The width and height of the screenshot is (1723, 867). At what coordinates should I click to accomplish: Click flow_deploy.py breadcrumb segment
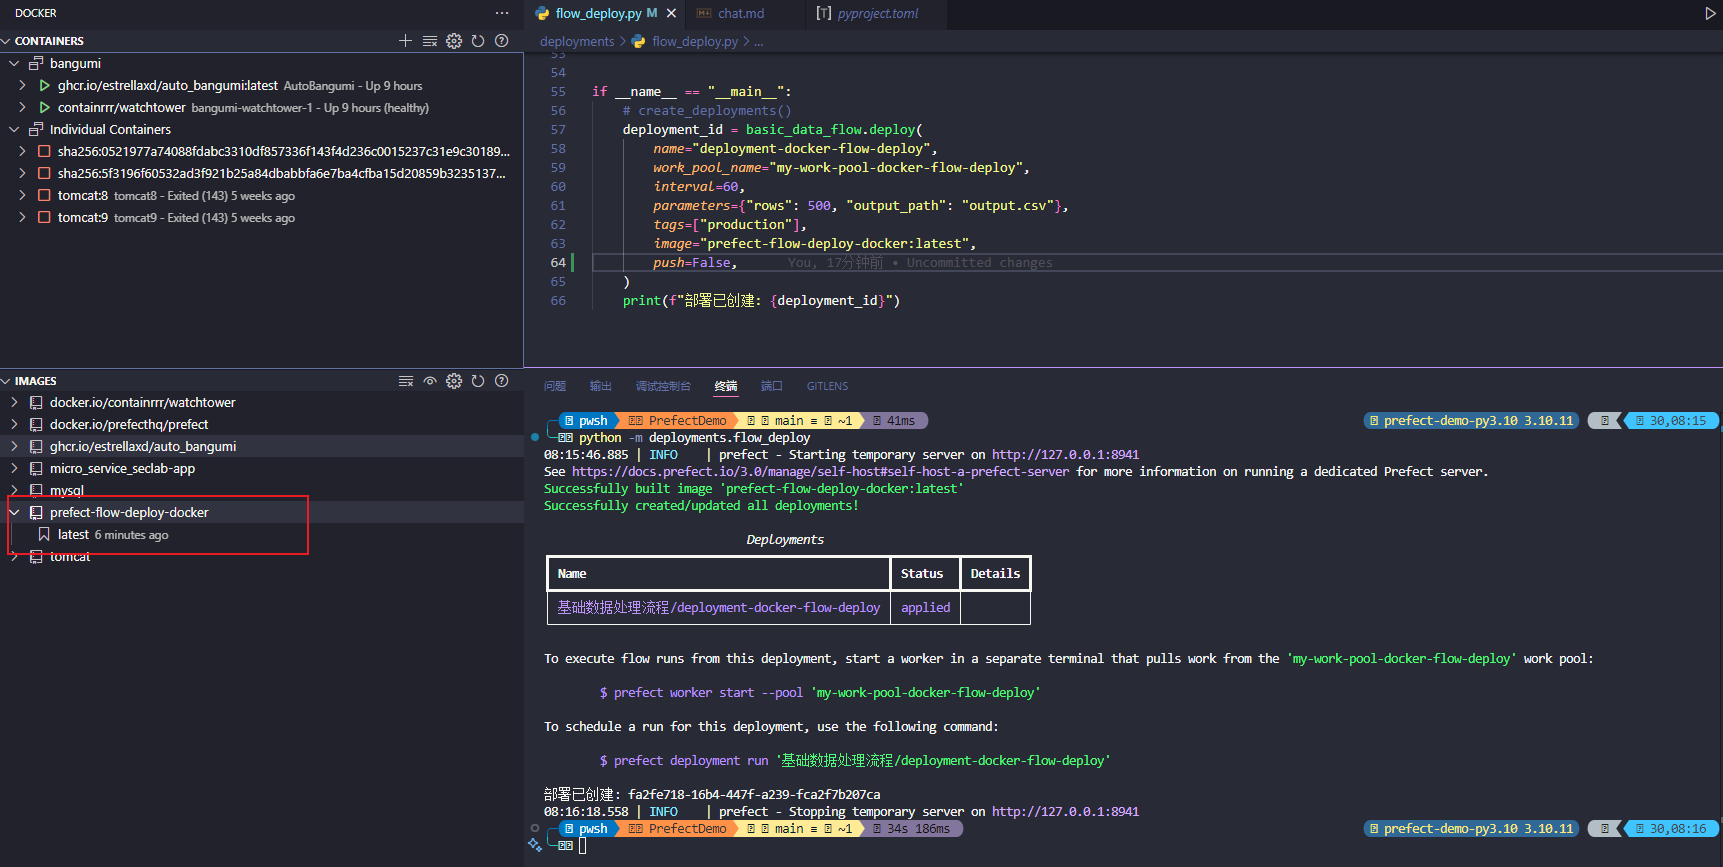click(694, 42)
